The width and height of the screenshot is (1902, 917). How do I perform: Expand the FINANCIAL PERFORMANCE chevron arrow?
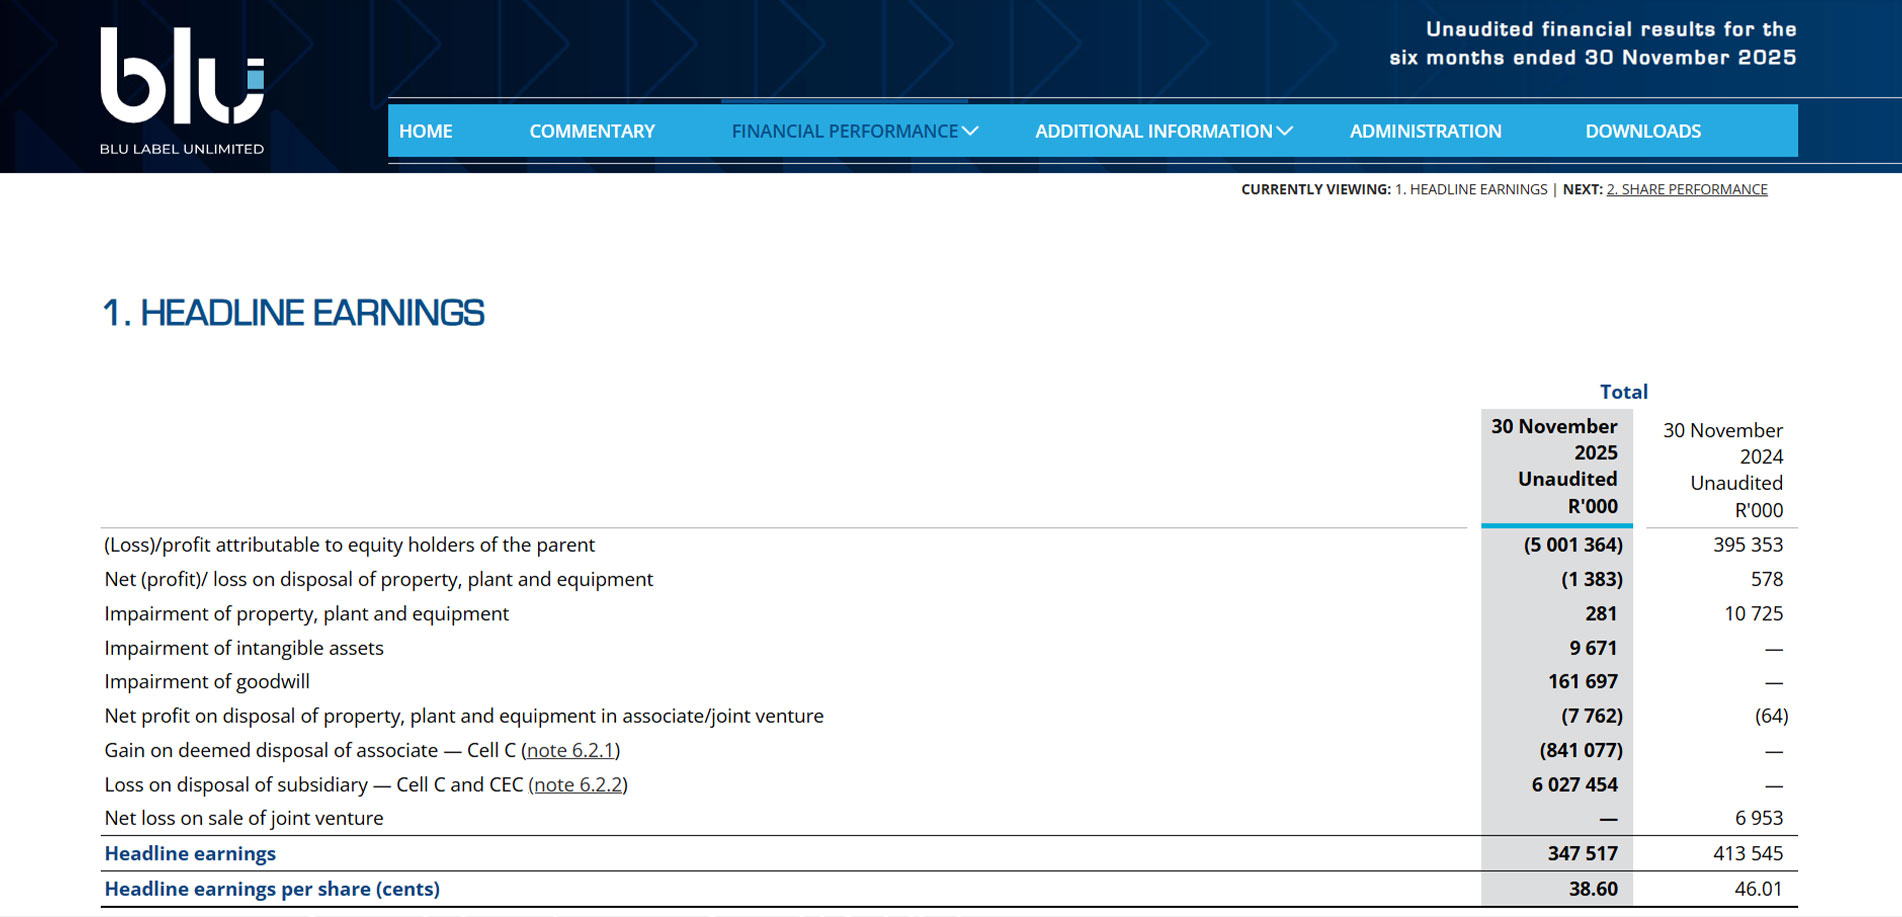(x=970, y=131)
